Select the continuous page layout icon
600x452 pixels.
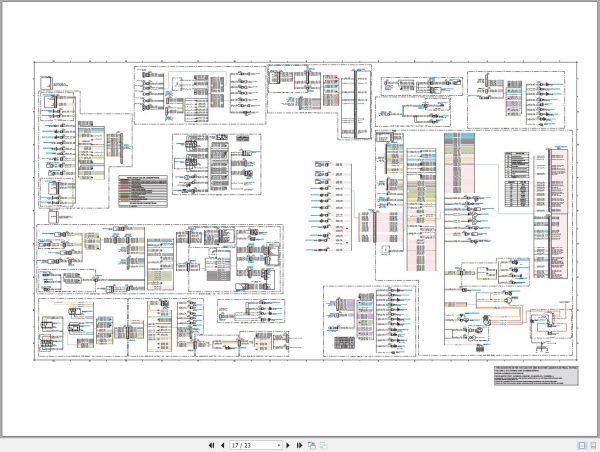(x=593, y=445)
